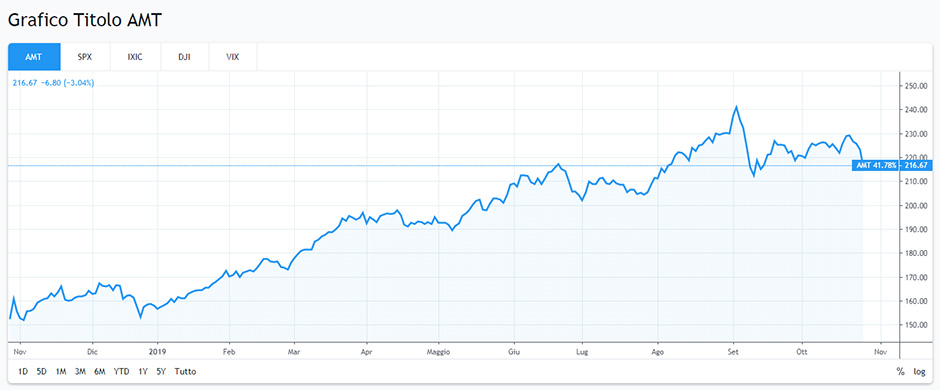Select the YTD range
940x390 pixels.
coord(121,371)
